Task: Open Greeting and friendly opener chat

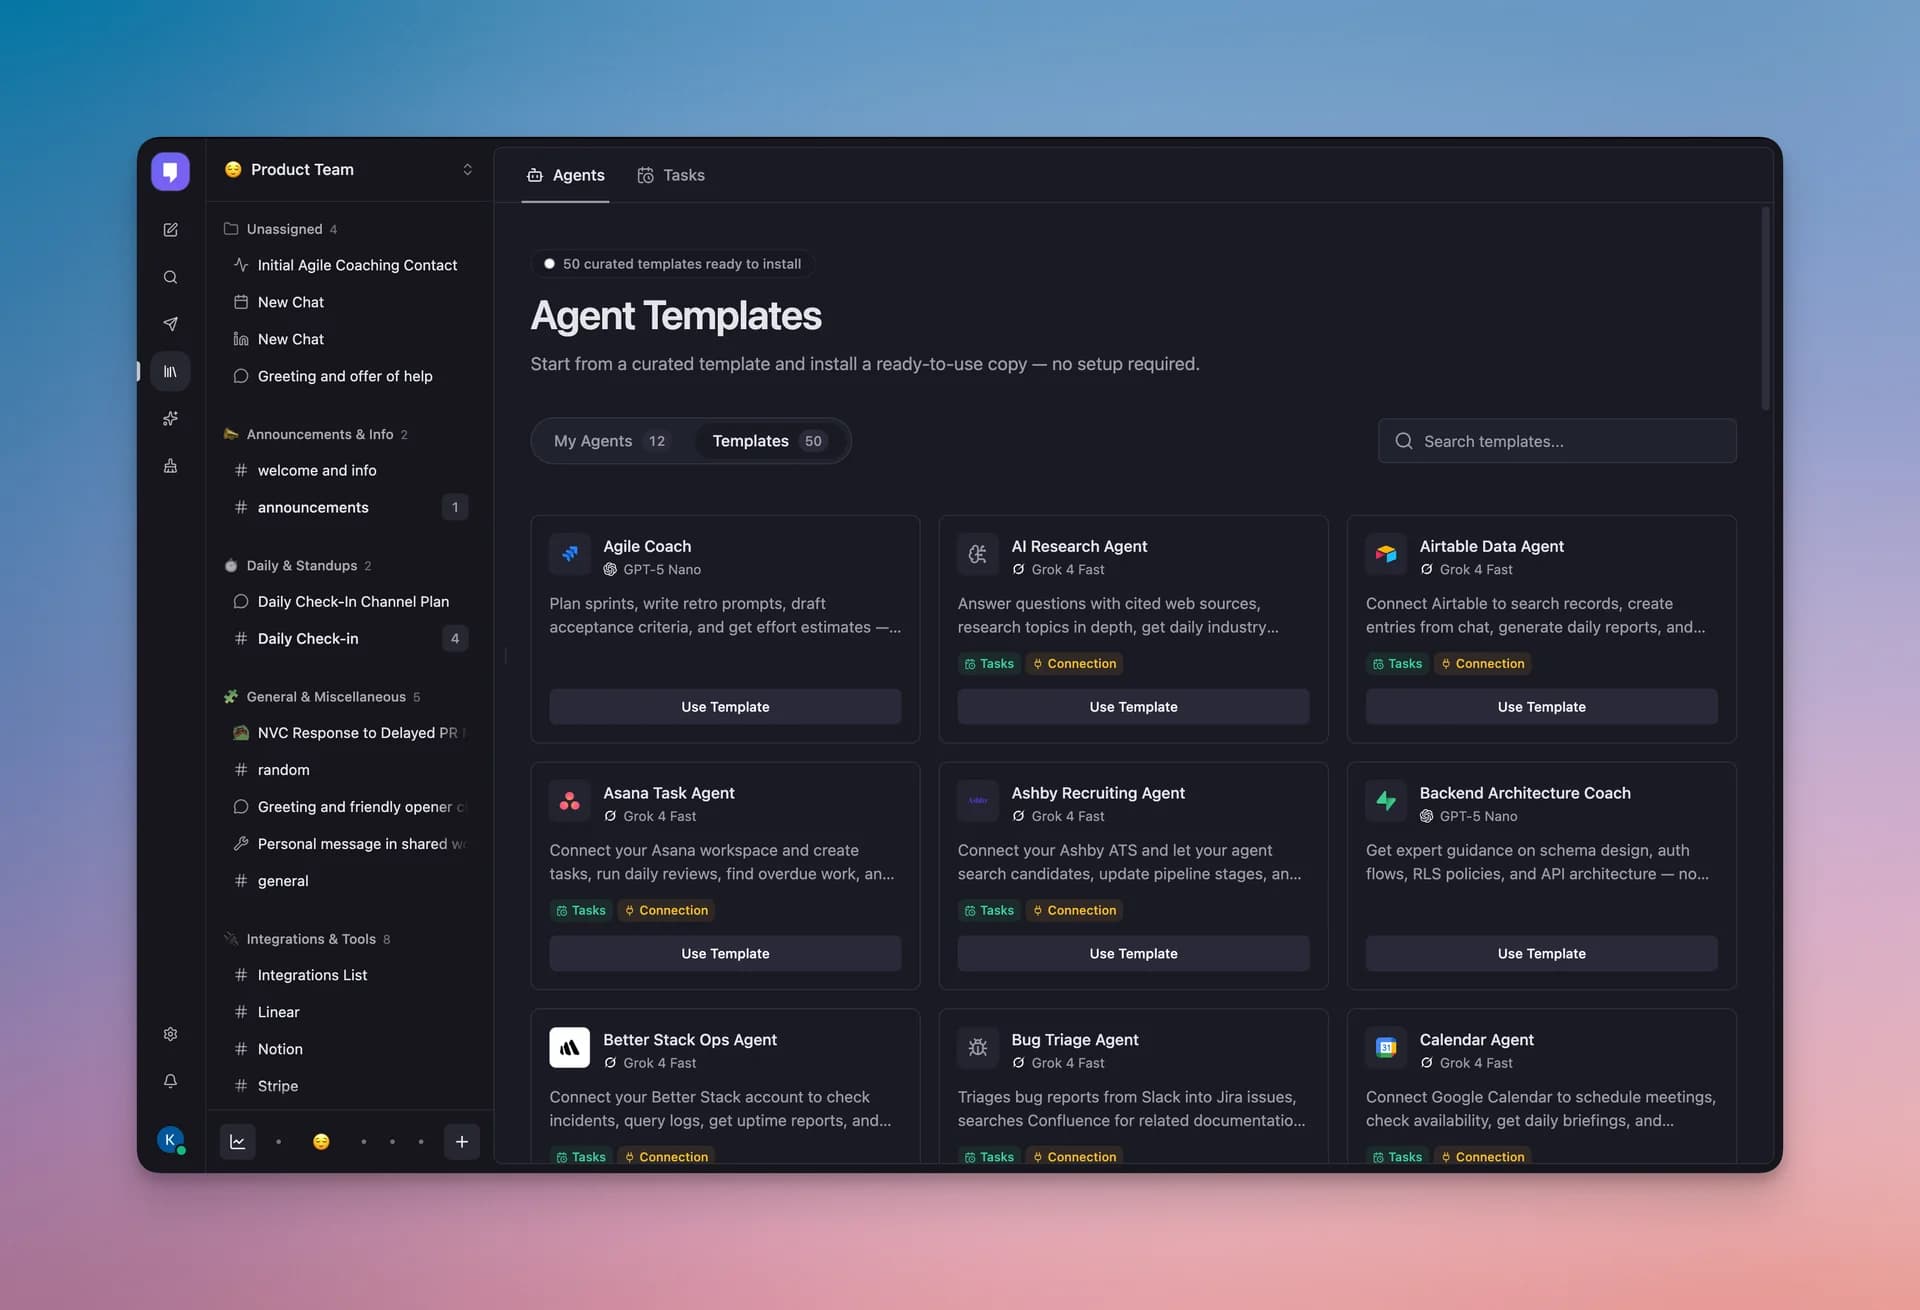Action: (x=349, y=807)
